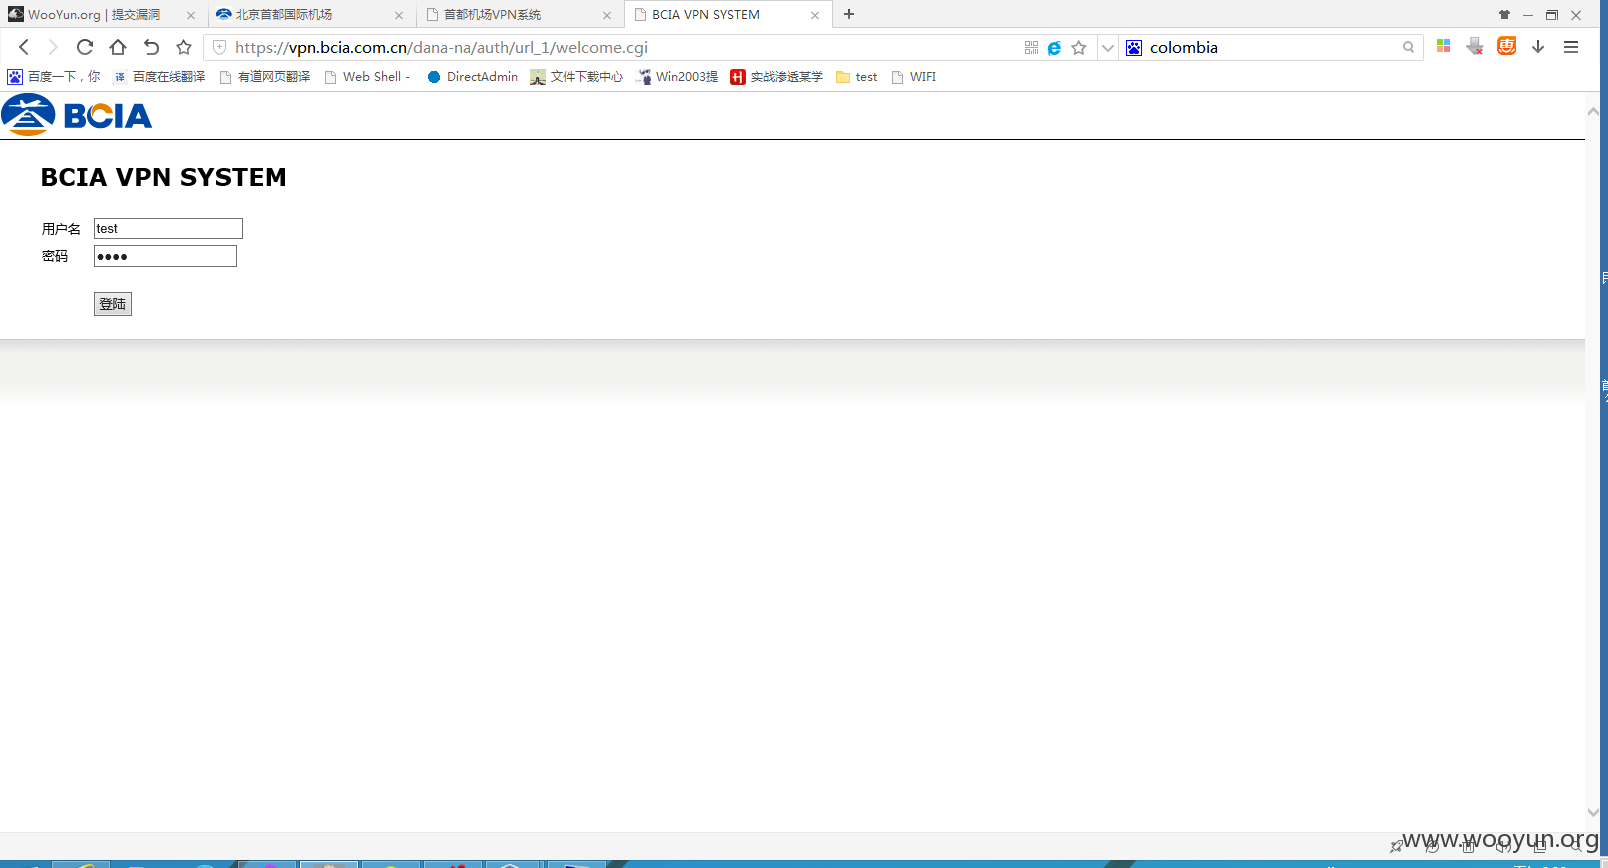Close the BCIA VPN SYSTEM tab

tap(815, 15)
